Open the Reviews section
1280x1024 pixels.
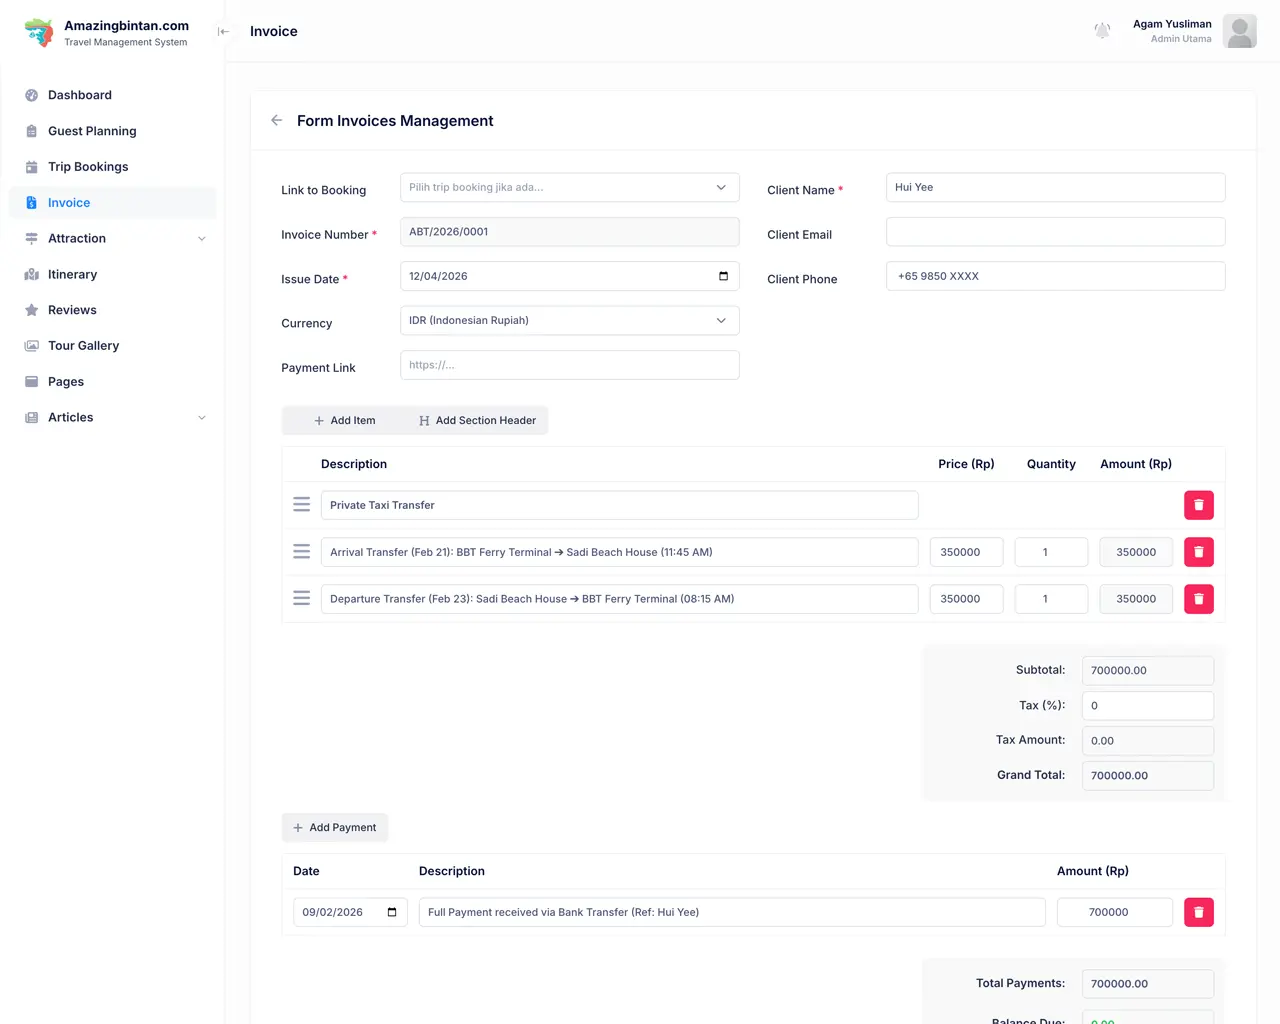[x=70, y=310]
